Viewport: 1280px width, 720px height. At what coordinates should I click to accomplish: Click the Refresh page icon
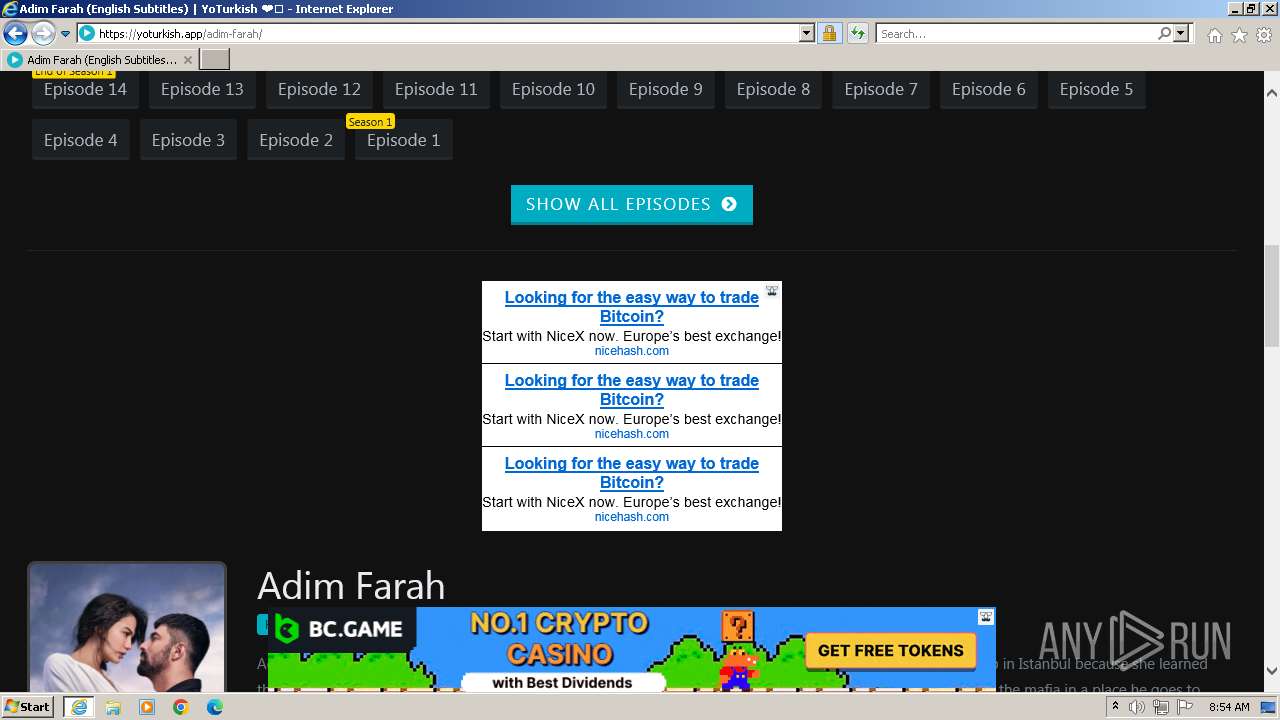click(857, 34)
